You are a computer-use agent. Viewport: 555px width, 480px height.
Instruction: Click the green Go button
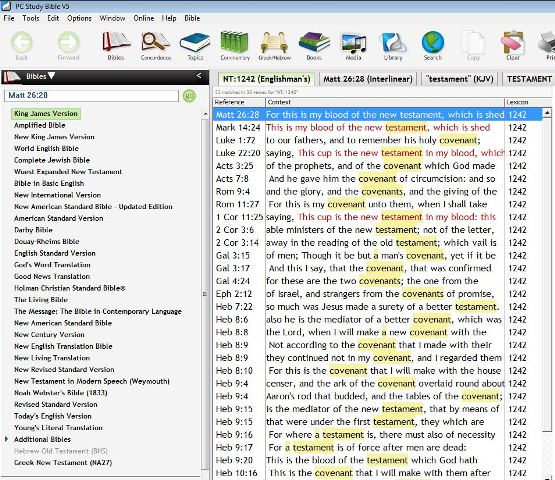(189, 96)
